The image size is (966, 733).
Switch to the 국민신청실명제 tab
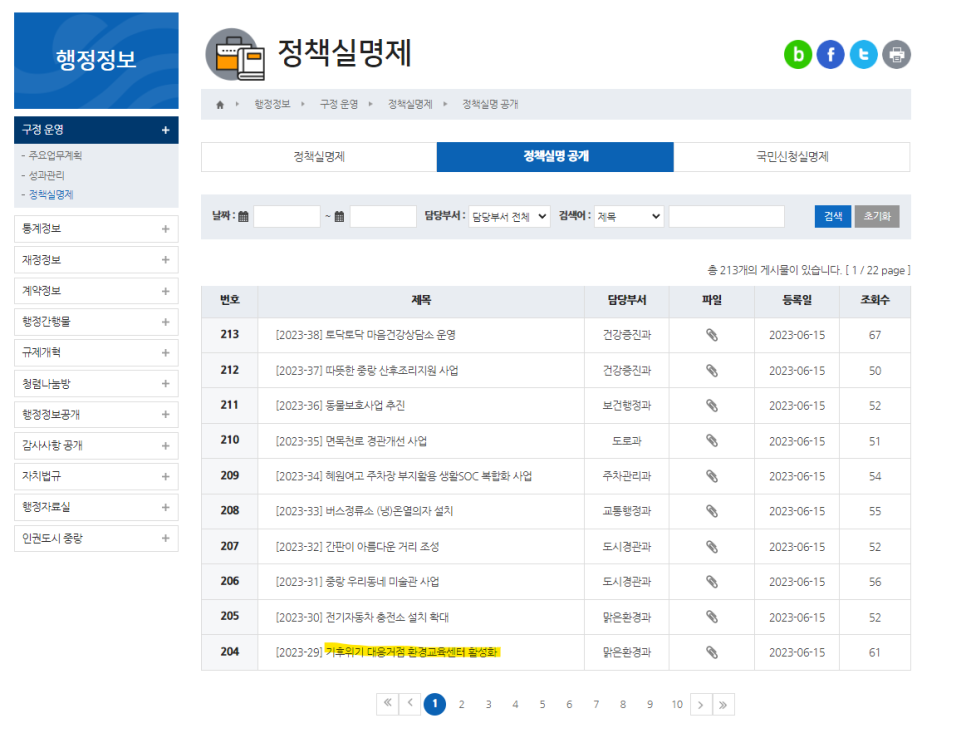pos(792,157)
